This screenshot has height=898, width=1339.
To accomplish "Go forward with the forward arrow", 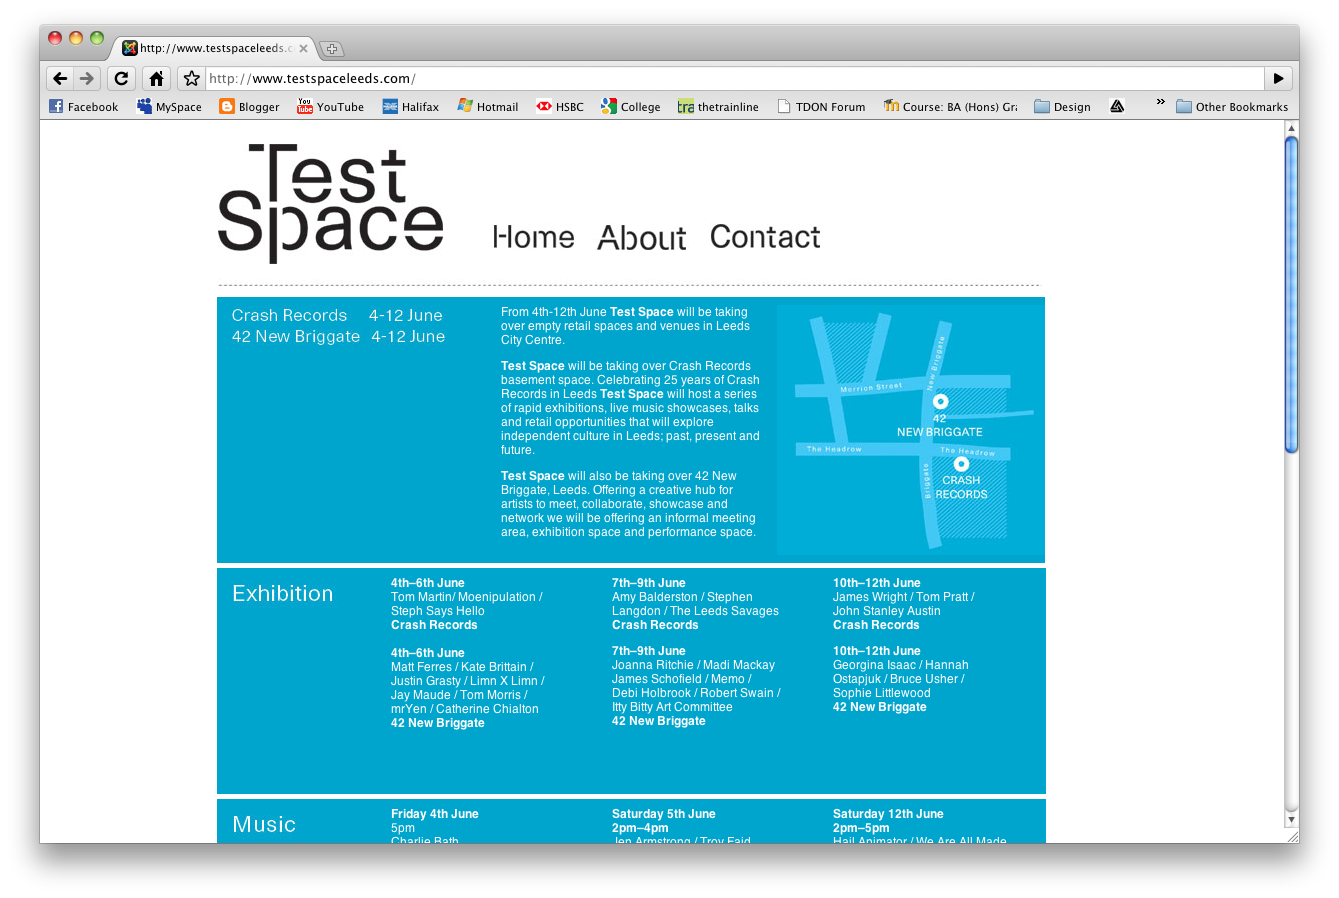I will 87,78.
